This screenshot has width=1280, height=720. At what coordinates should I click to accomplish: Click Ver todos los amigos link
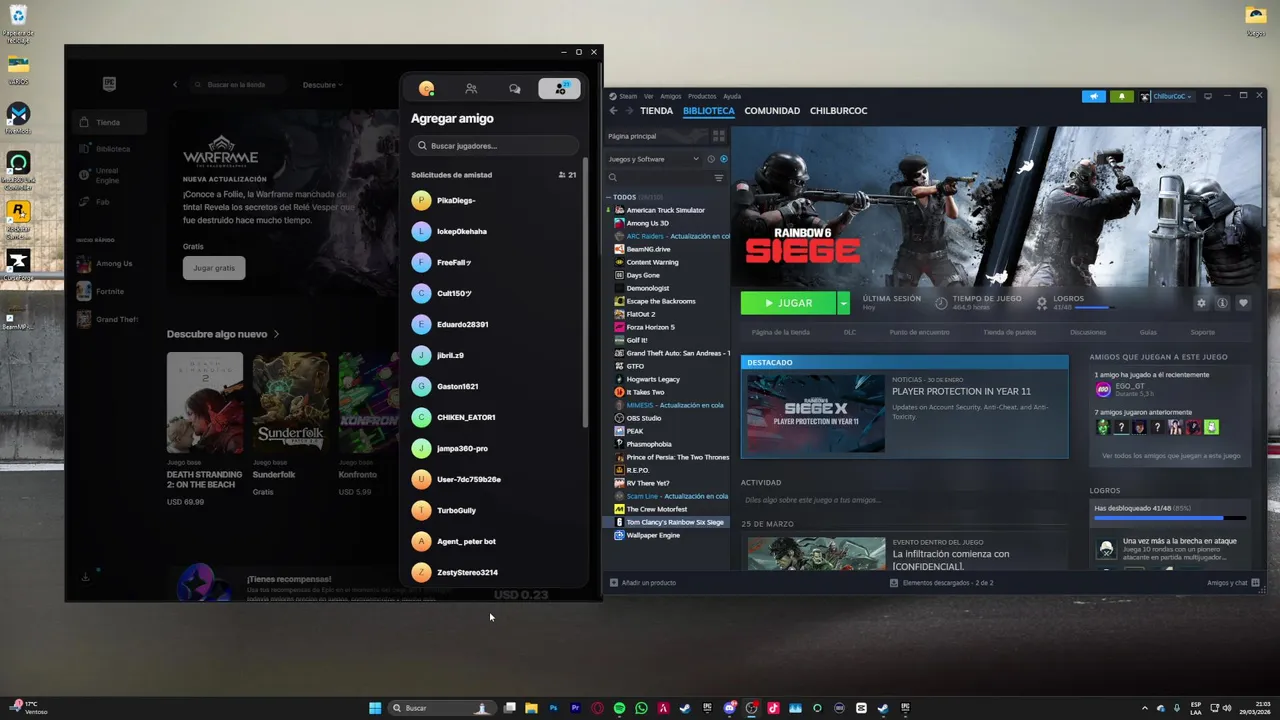pos(1170,455)
